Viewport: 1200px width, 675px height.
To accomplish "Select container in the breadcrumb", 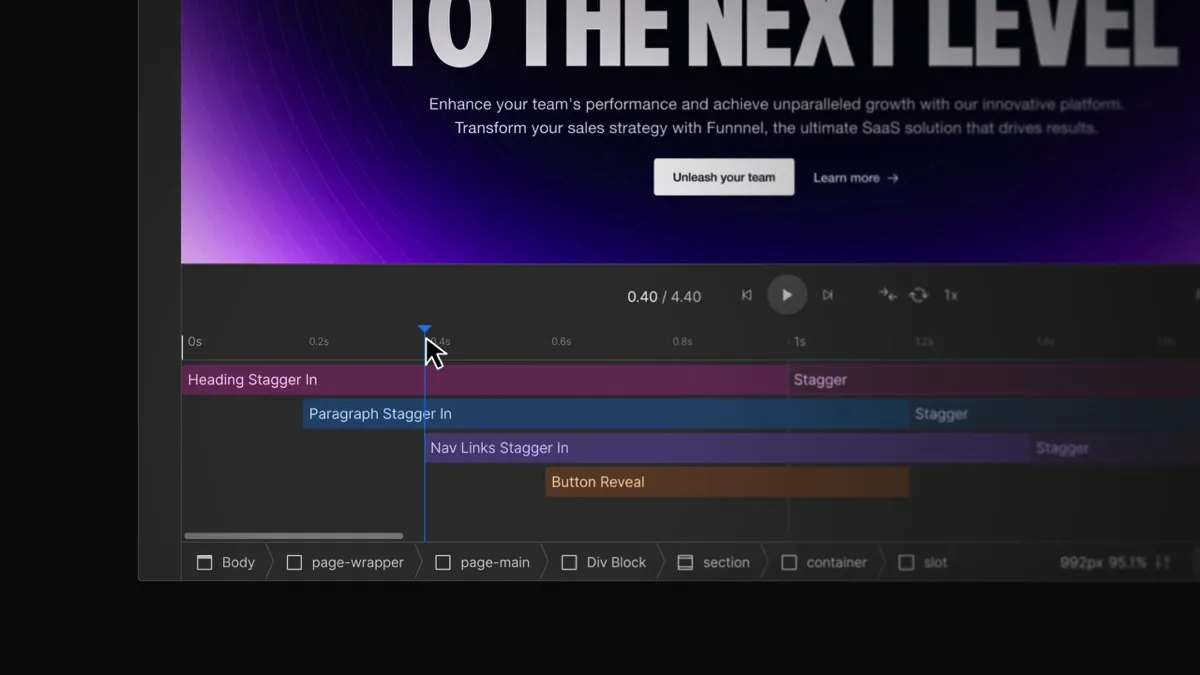I will coord(824,562).
